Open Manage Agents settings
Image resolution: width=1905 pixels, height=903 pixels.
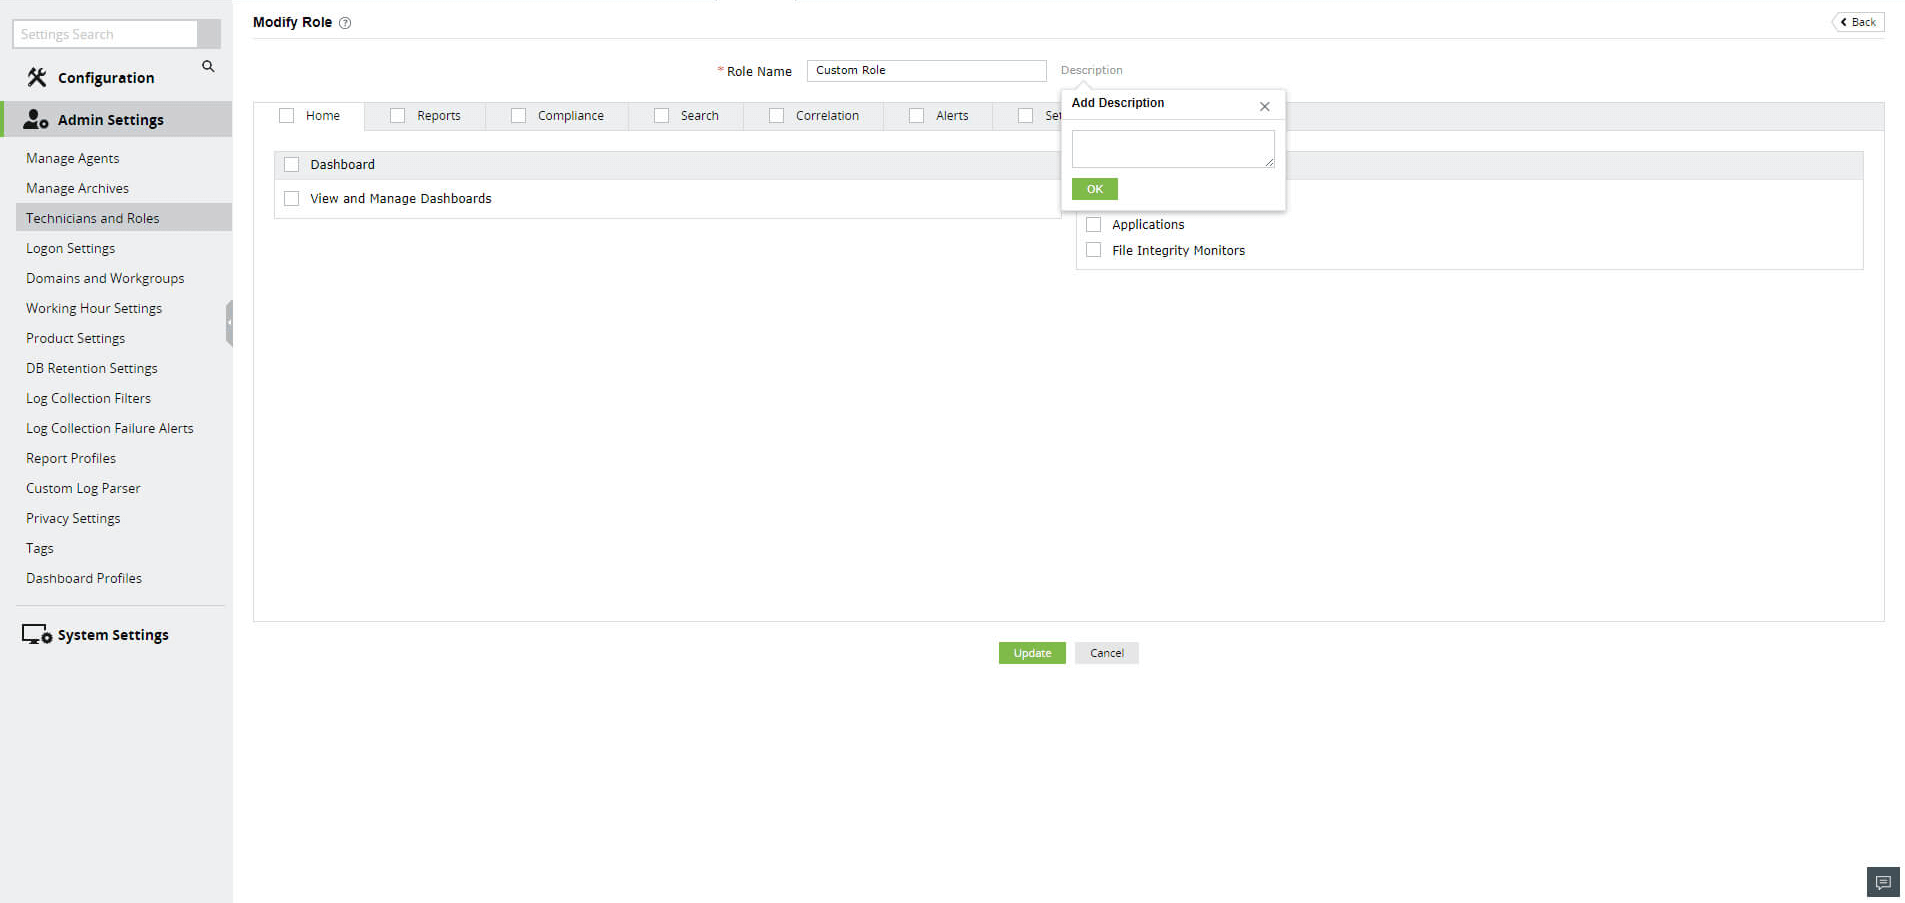(x=73, y=158)
